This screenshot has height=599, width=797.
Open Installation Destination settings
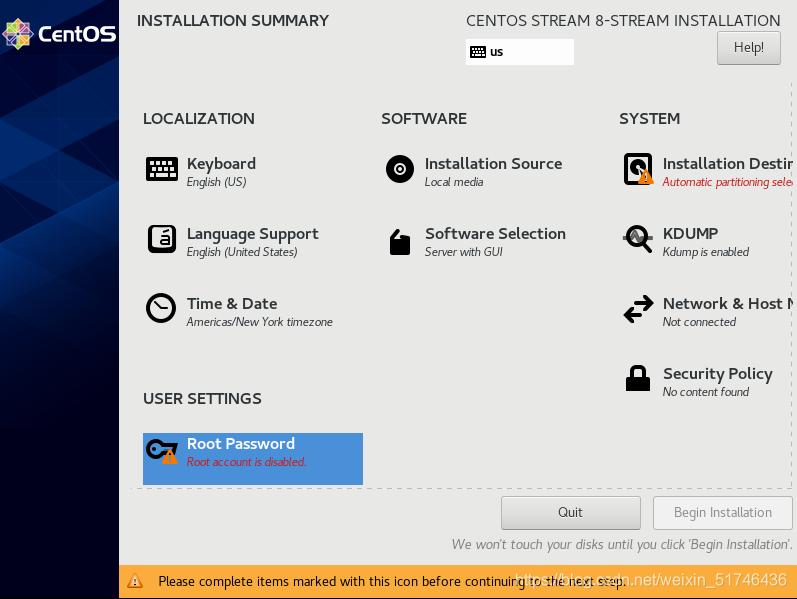coord(727,164)
